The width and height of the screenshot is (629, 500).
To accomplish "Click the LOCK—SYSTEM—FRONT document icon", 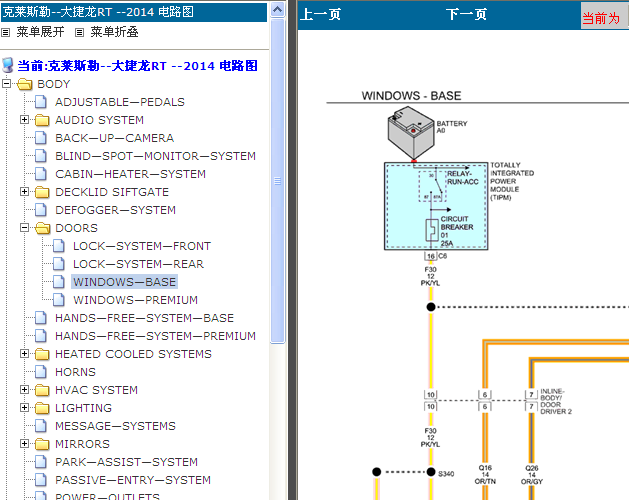I will click(59, 246).
